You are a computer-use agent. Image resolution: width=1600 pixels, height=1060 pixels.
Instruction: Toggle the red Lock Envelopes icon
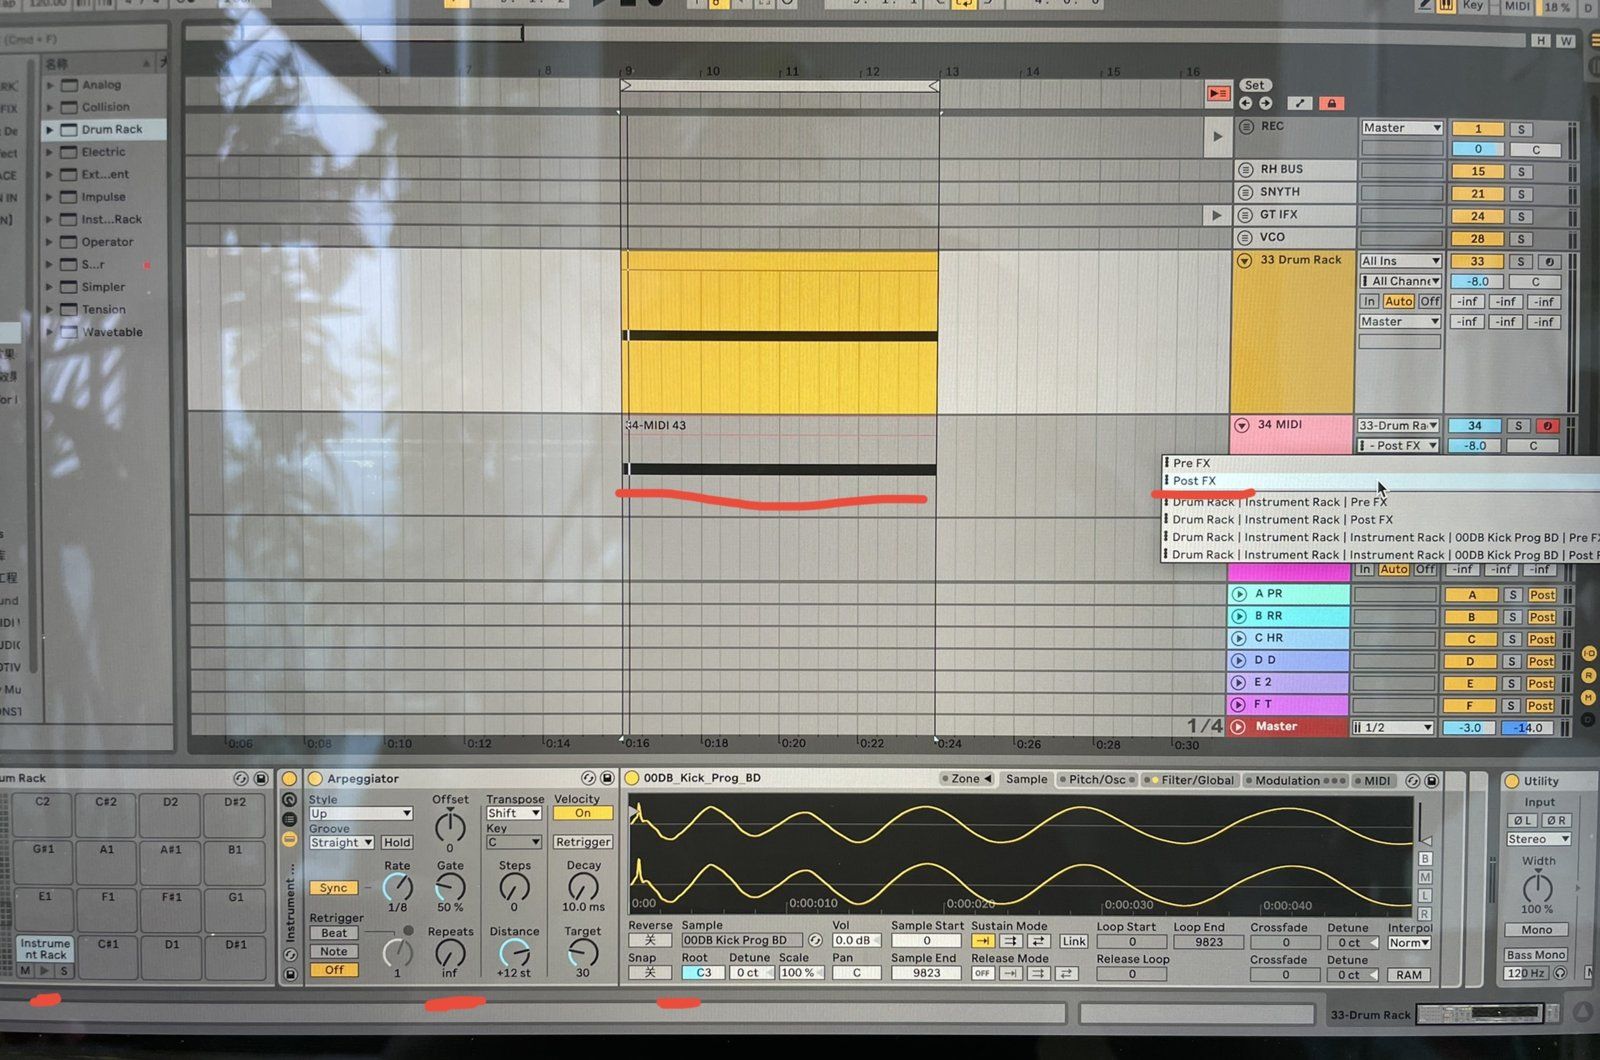(1330, 103)
